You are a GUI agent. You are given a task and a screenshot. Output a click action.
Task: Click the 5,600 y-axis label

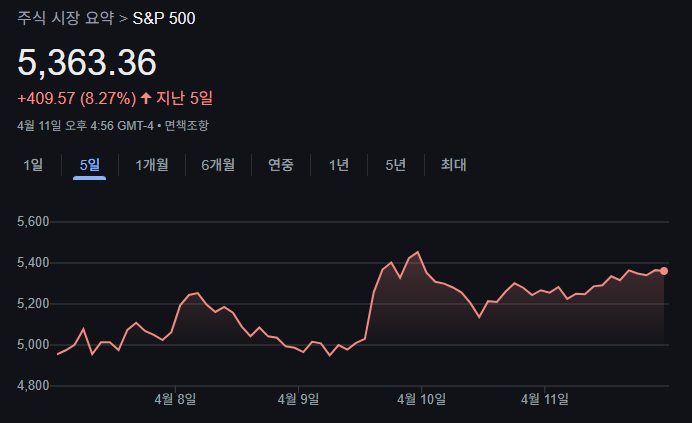33,222
